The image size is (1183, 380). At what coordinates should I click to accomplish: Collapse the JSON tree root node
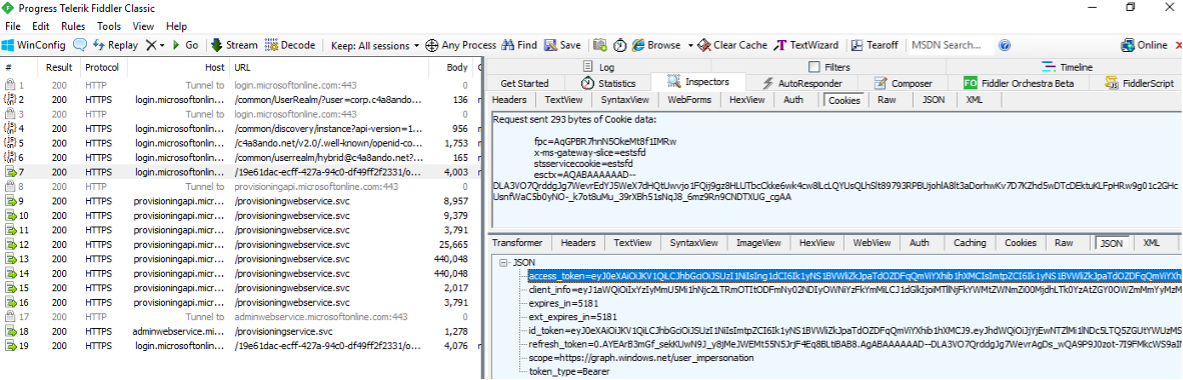[x=502, y=262]
